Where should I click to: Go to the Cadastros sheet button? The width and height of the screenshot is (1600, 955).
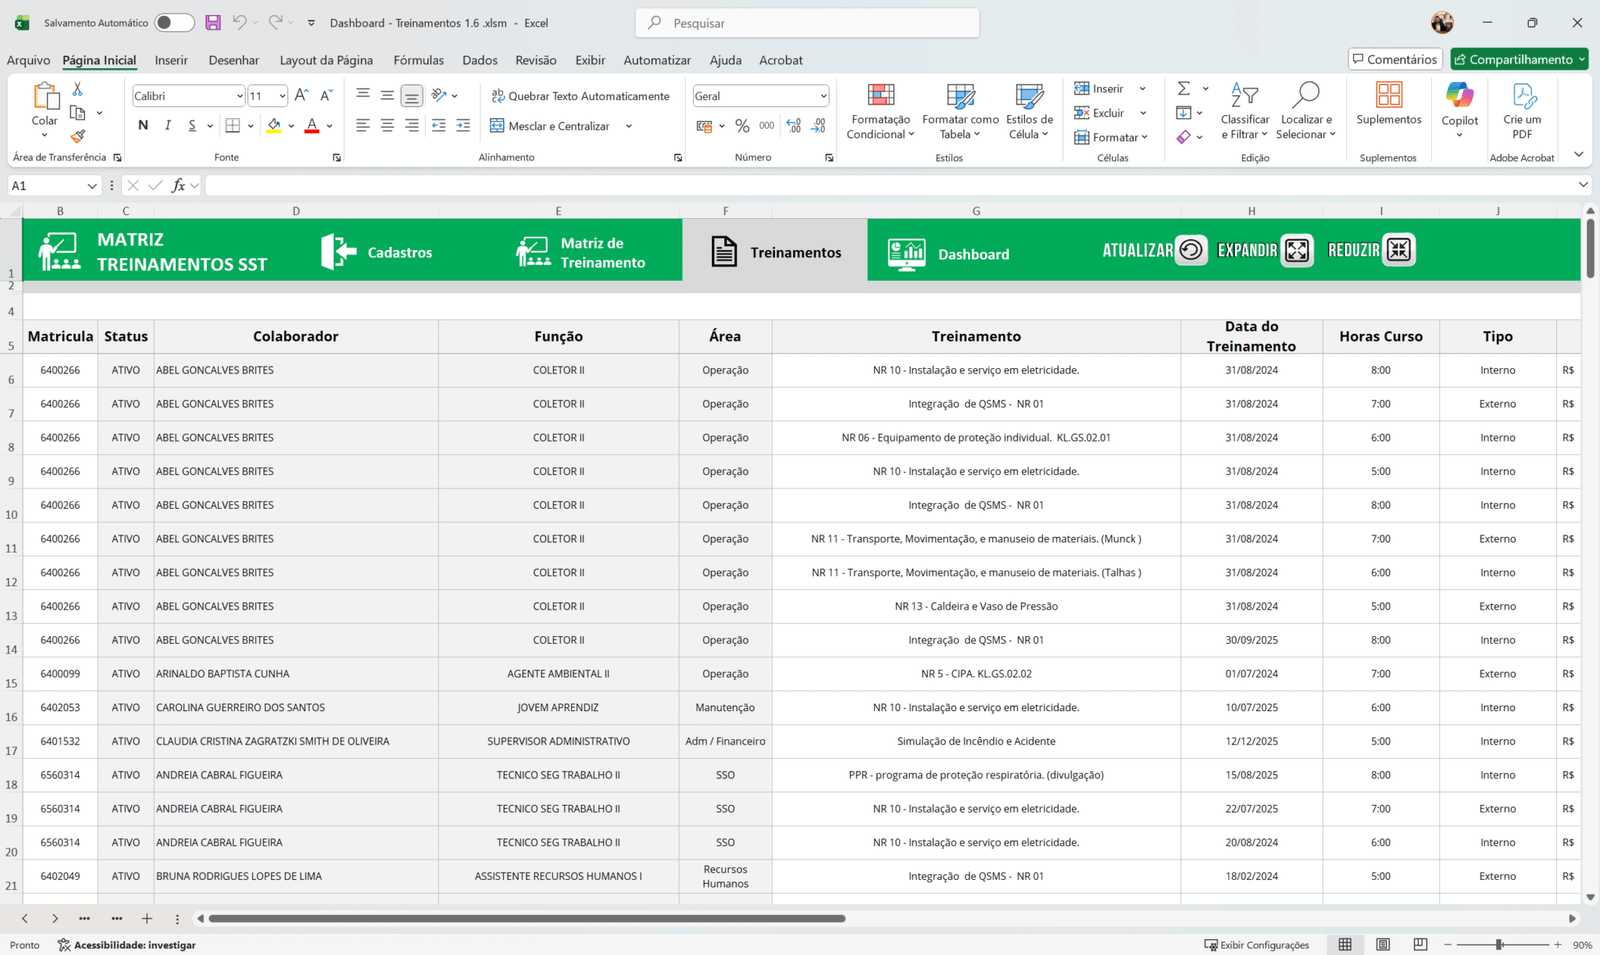377,252
